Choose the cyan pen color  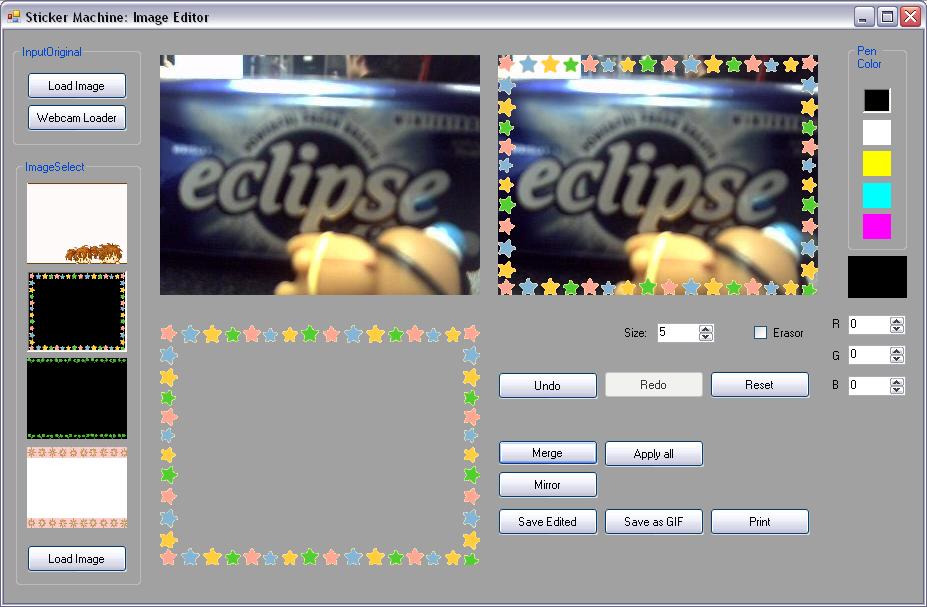(x=876, y=195)
